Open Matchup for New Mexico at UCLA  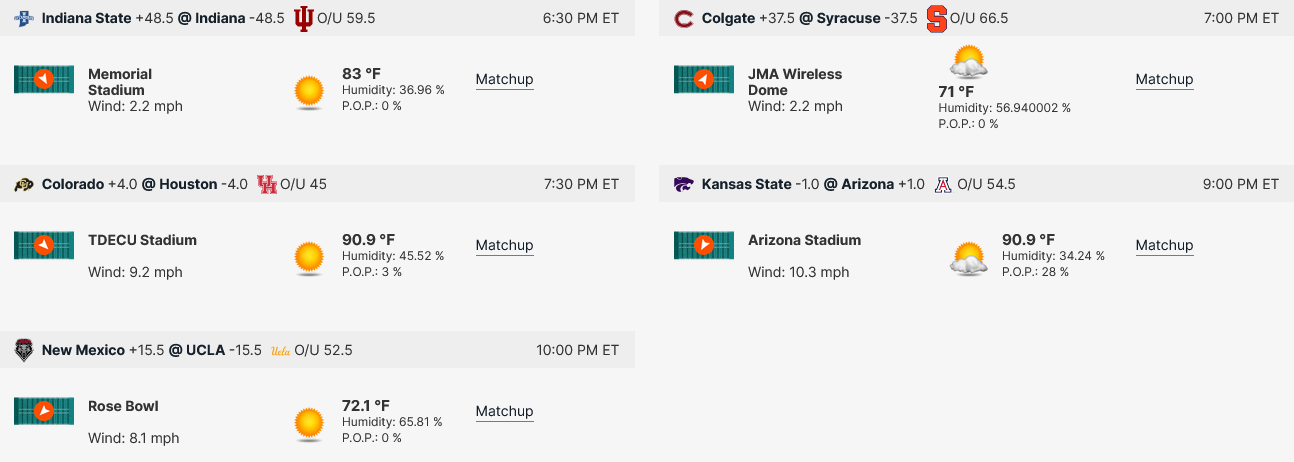pos(504,412)
